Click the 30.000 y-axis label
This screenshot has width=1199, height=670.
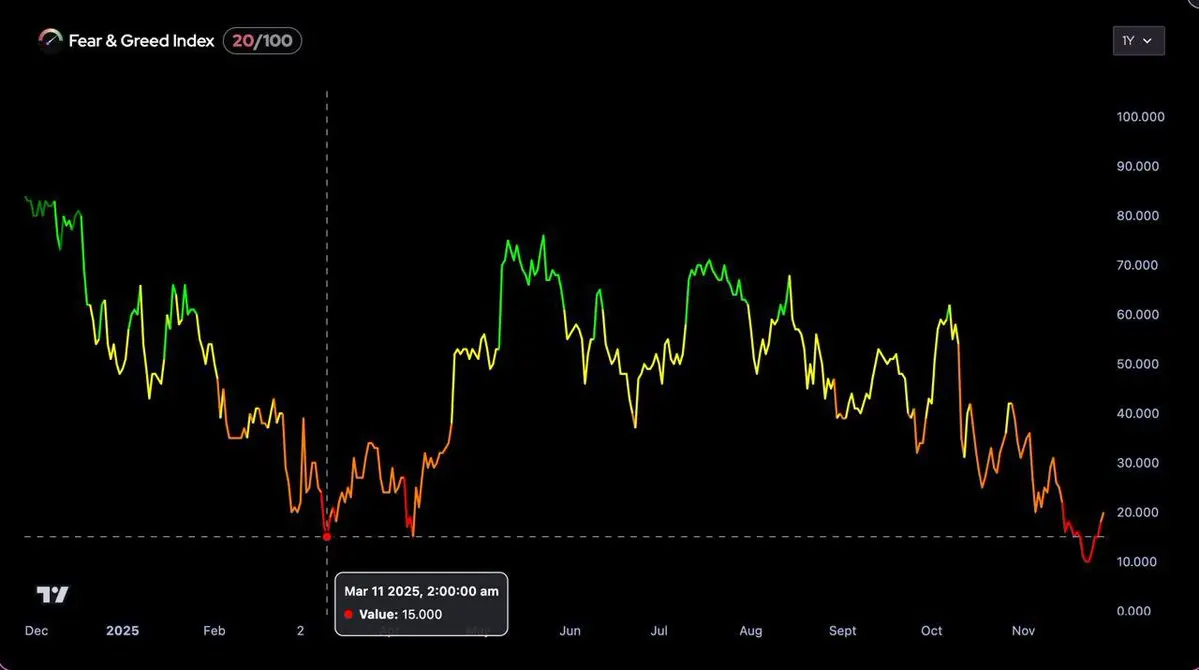tap(1137, 463)
